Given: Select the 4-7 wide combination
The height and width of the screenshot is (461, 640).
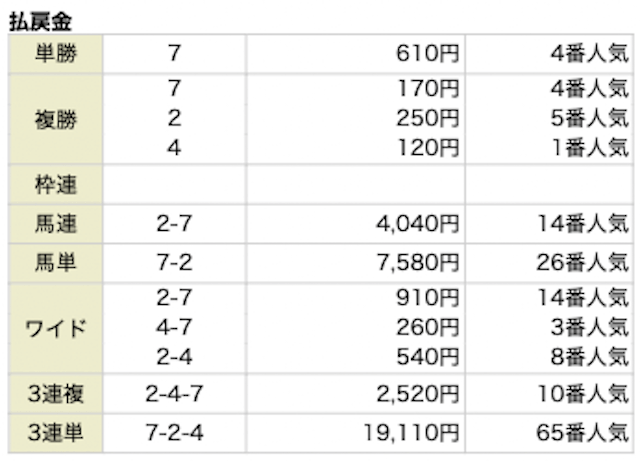Looking at the screenshot, I should click(x=174, y=327).
